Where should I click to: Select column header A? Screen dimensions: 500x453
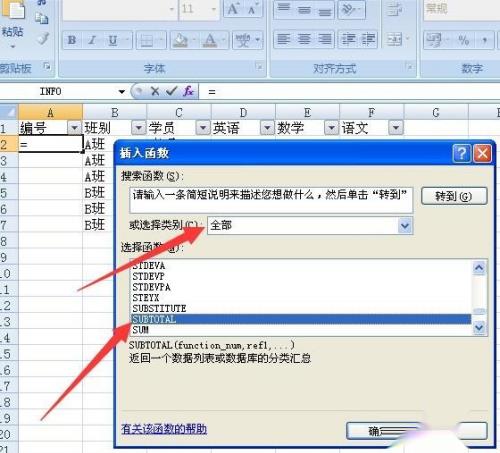(x=50, y=112)
